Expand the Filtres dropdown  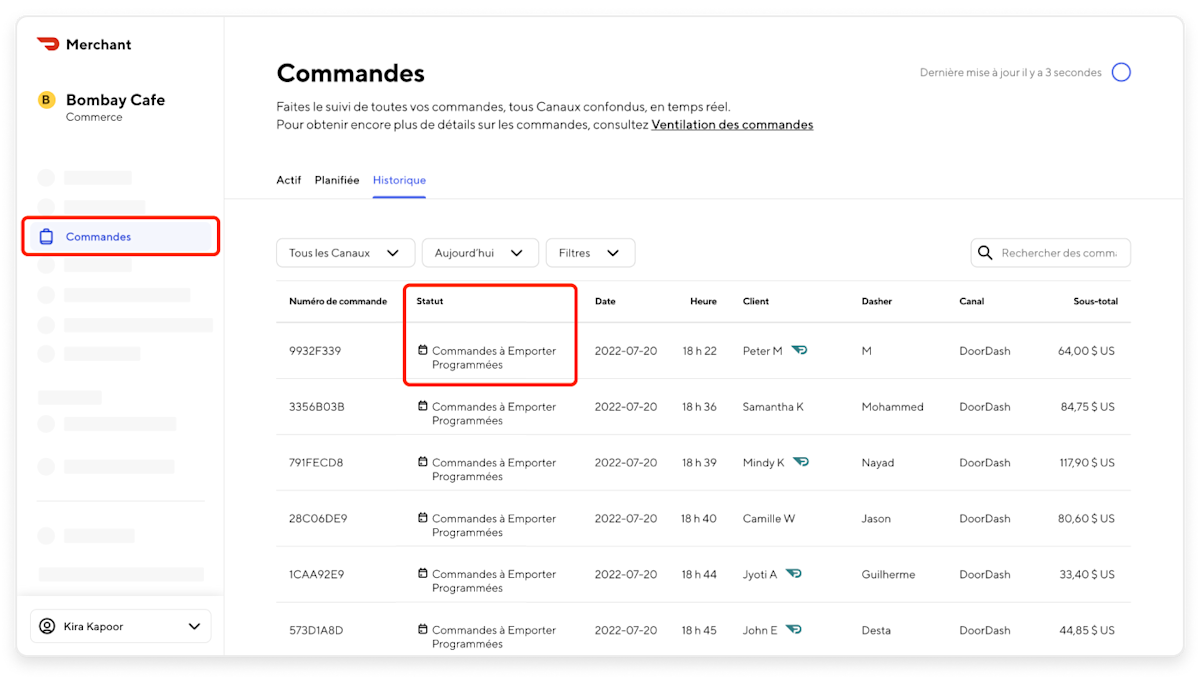coord(590,253)
